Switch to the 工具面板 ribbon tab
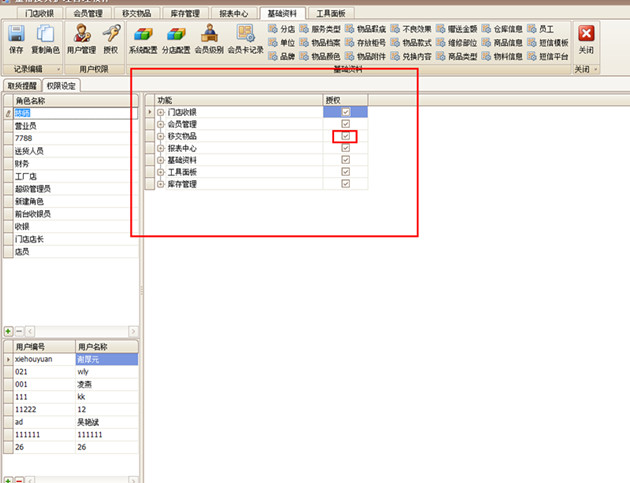The width and height of the screenshot is (630, 483). click(x=331, y=14)
